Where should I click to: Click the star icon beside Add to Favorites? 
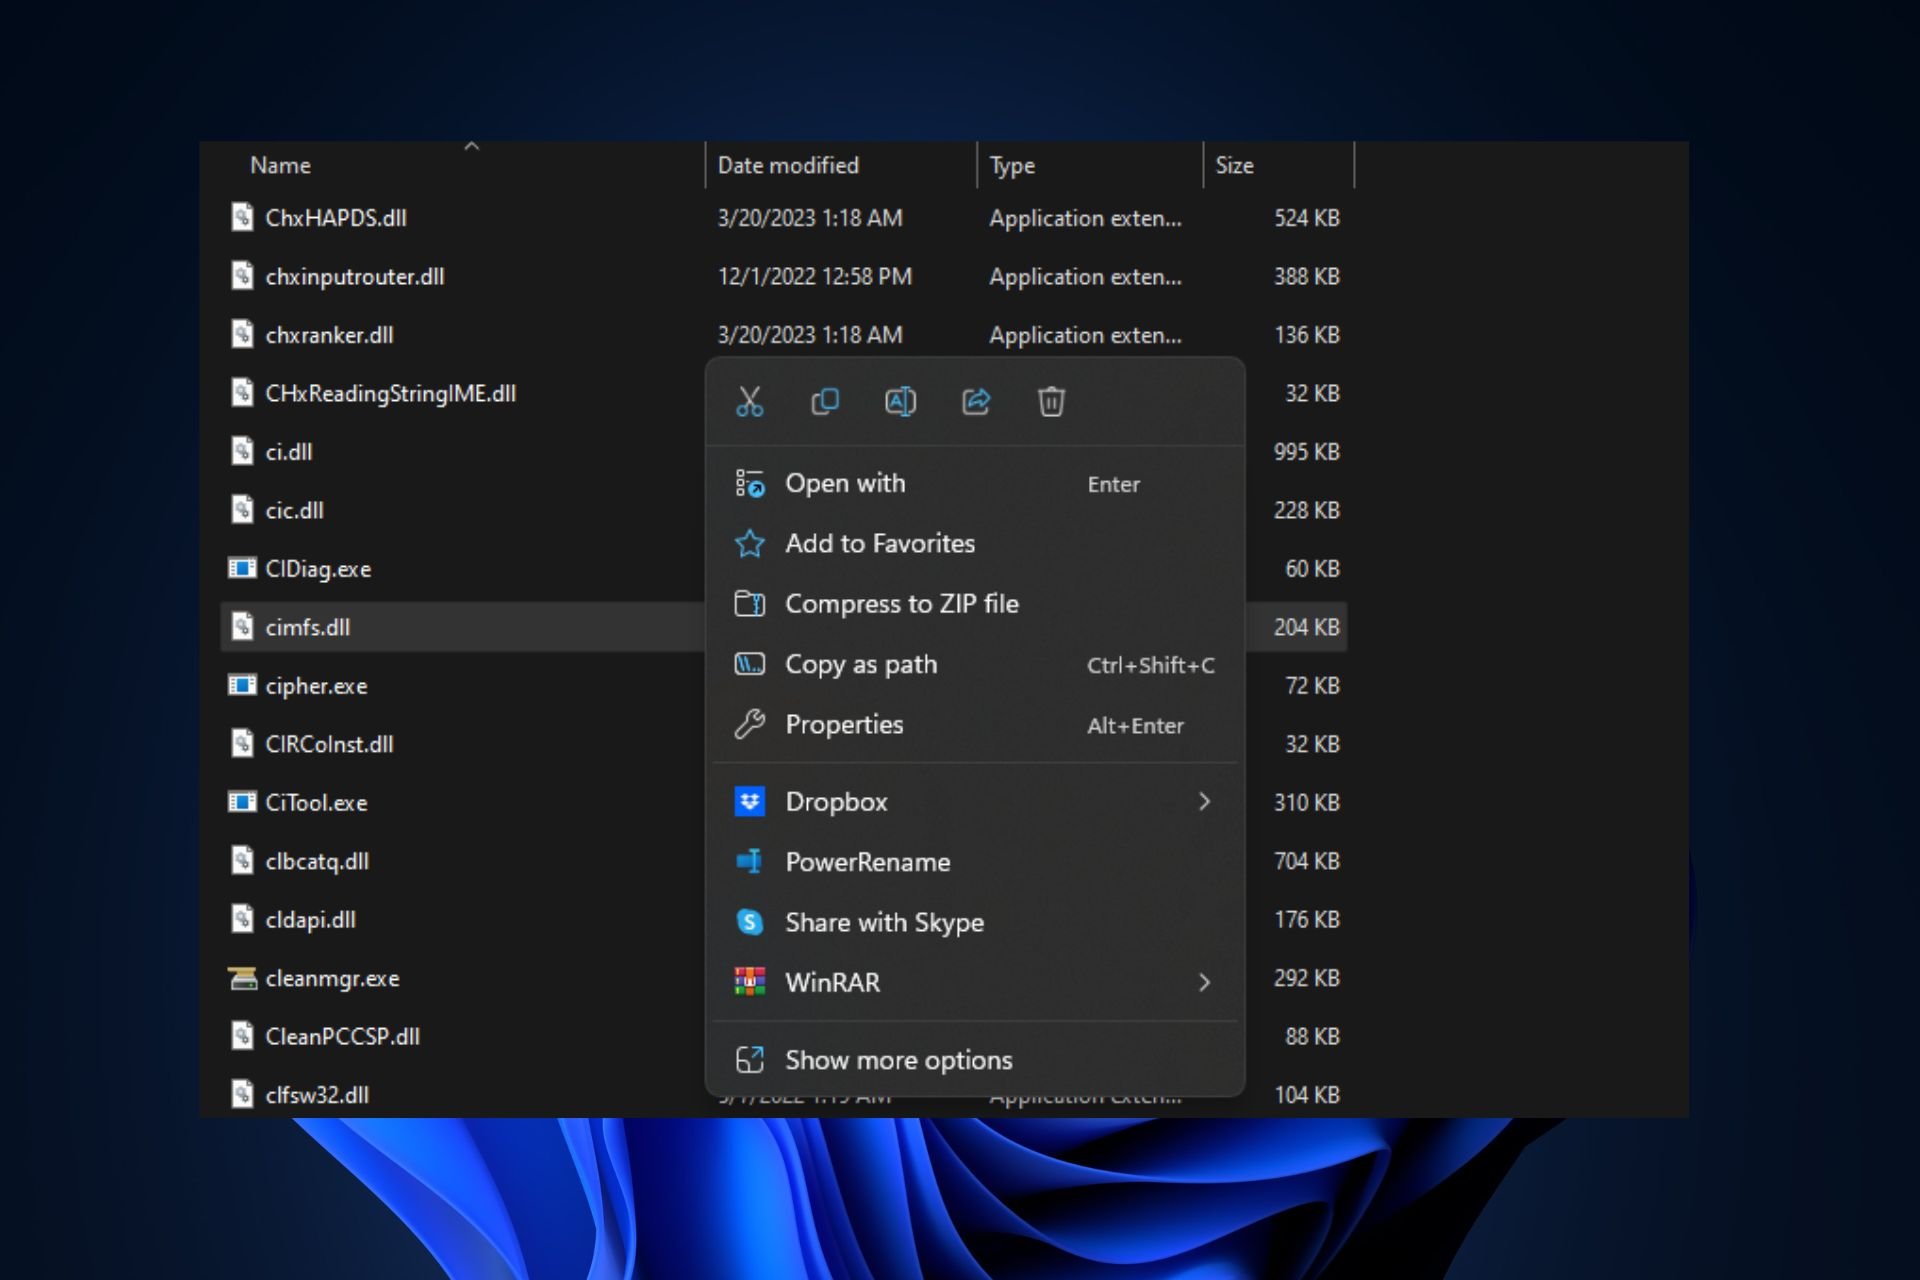click(750, 544)
